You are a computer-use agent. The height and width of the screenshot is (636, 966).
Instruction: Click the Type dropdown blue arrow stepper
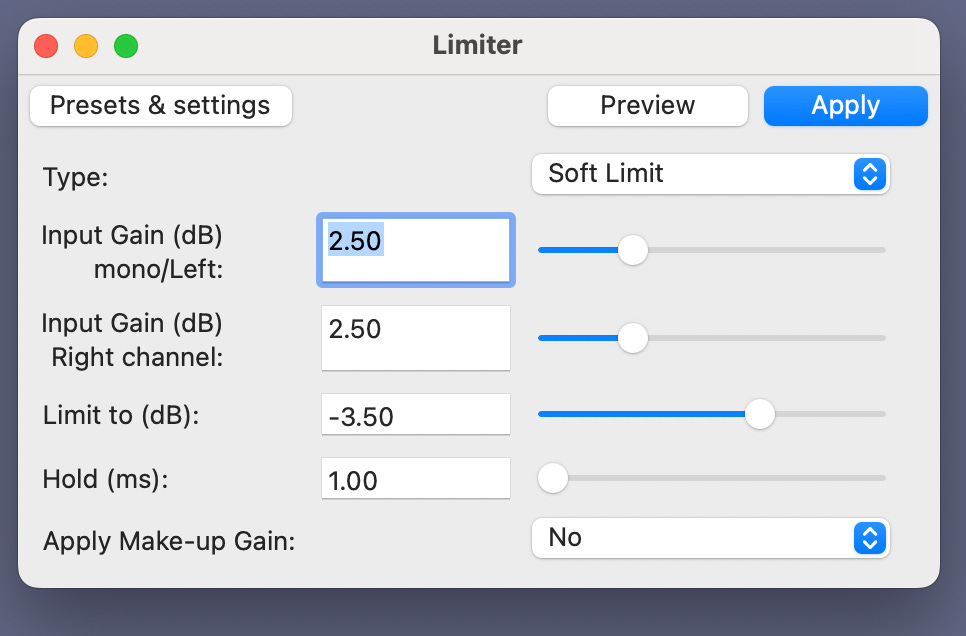(869, 174)
